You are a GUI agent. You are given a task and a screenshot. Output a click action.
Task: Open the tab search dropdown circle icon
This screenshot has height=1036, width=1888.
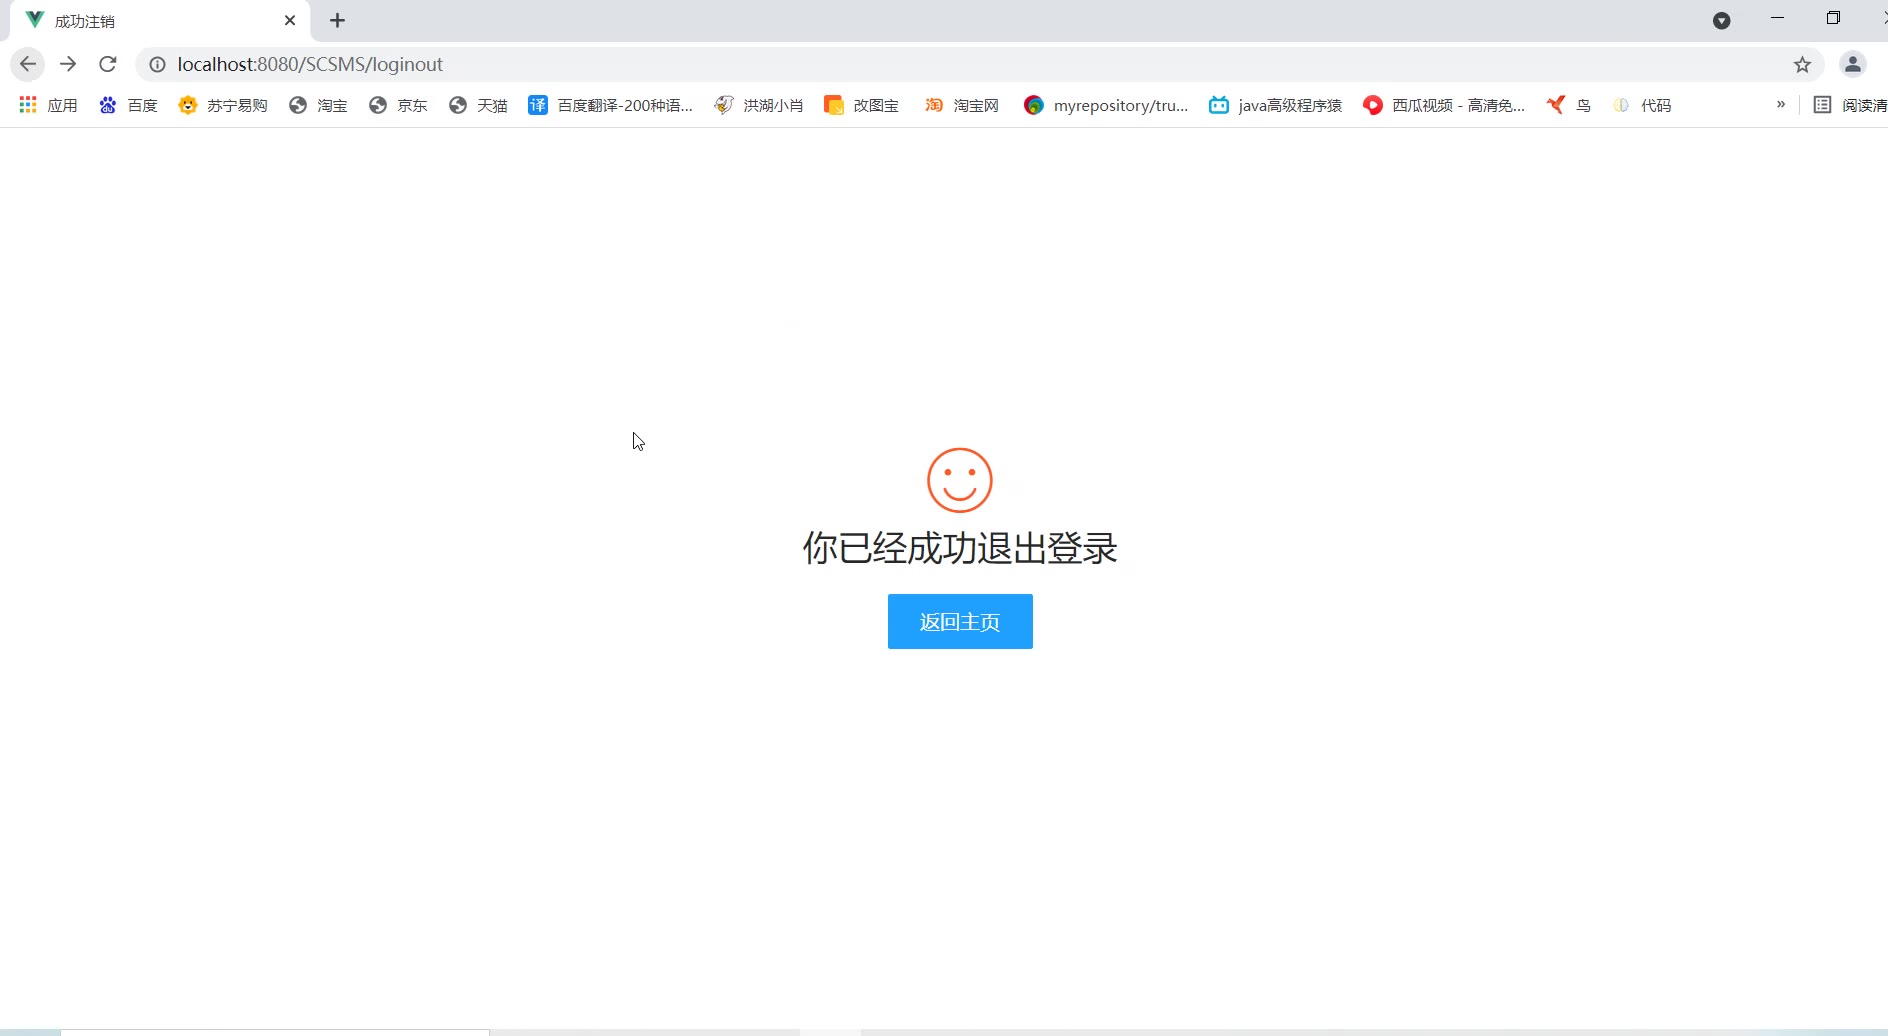(1721, 20)
